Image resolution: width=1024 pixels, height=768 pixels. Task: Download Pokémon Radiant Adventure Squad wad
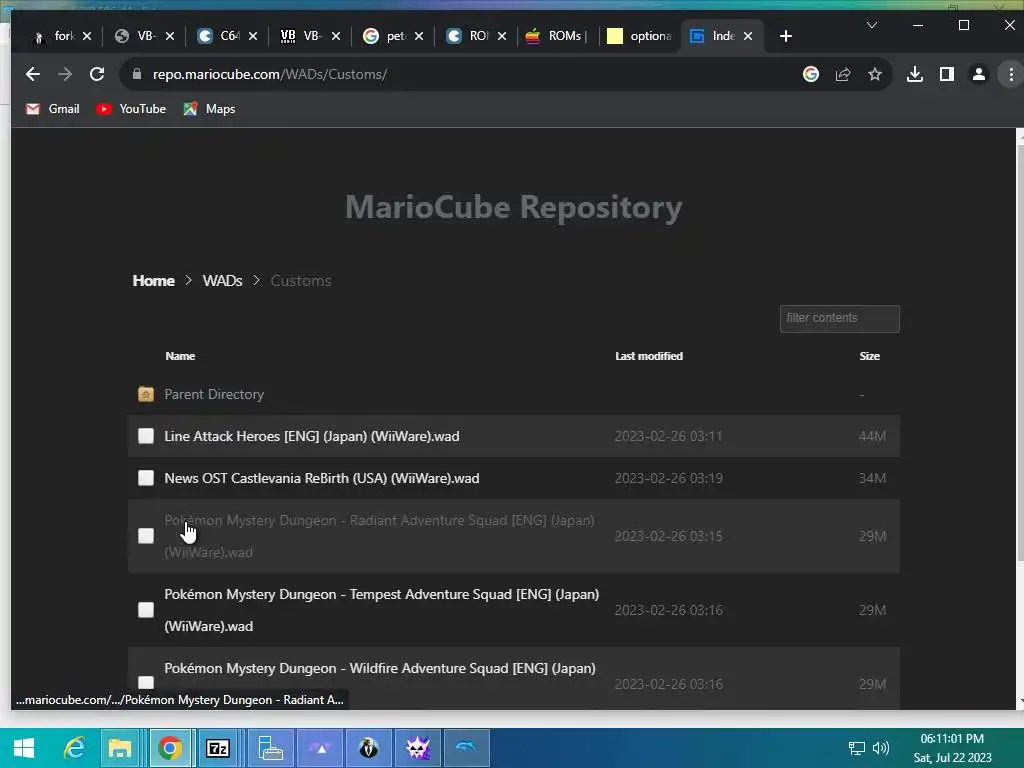coord(379,536)
